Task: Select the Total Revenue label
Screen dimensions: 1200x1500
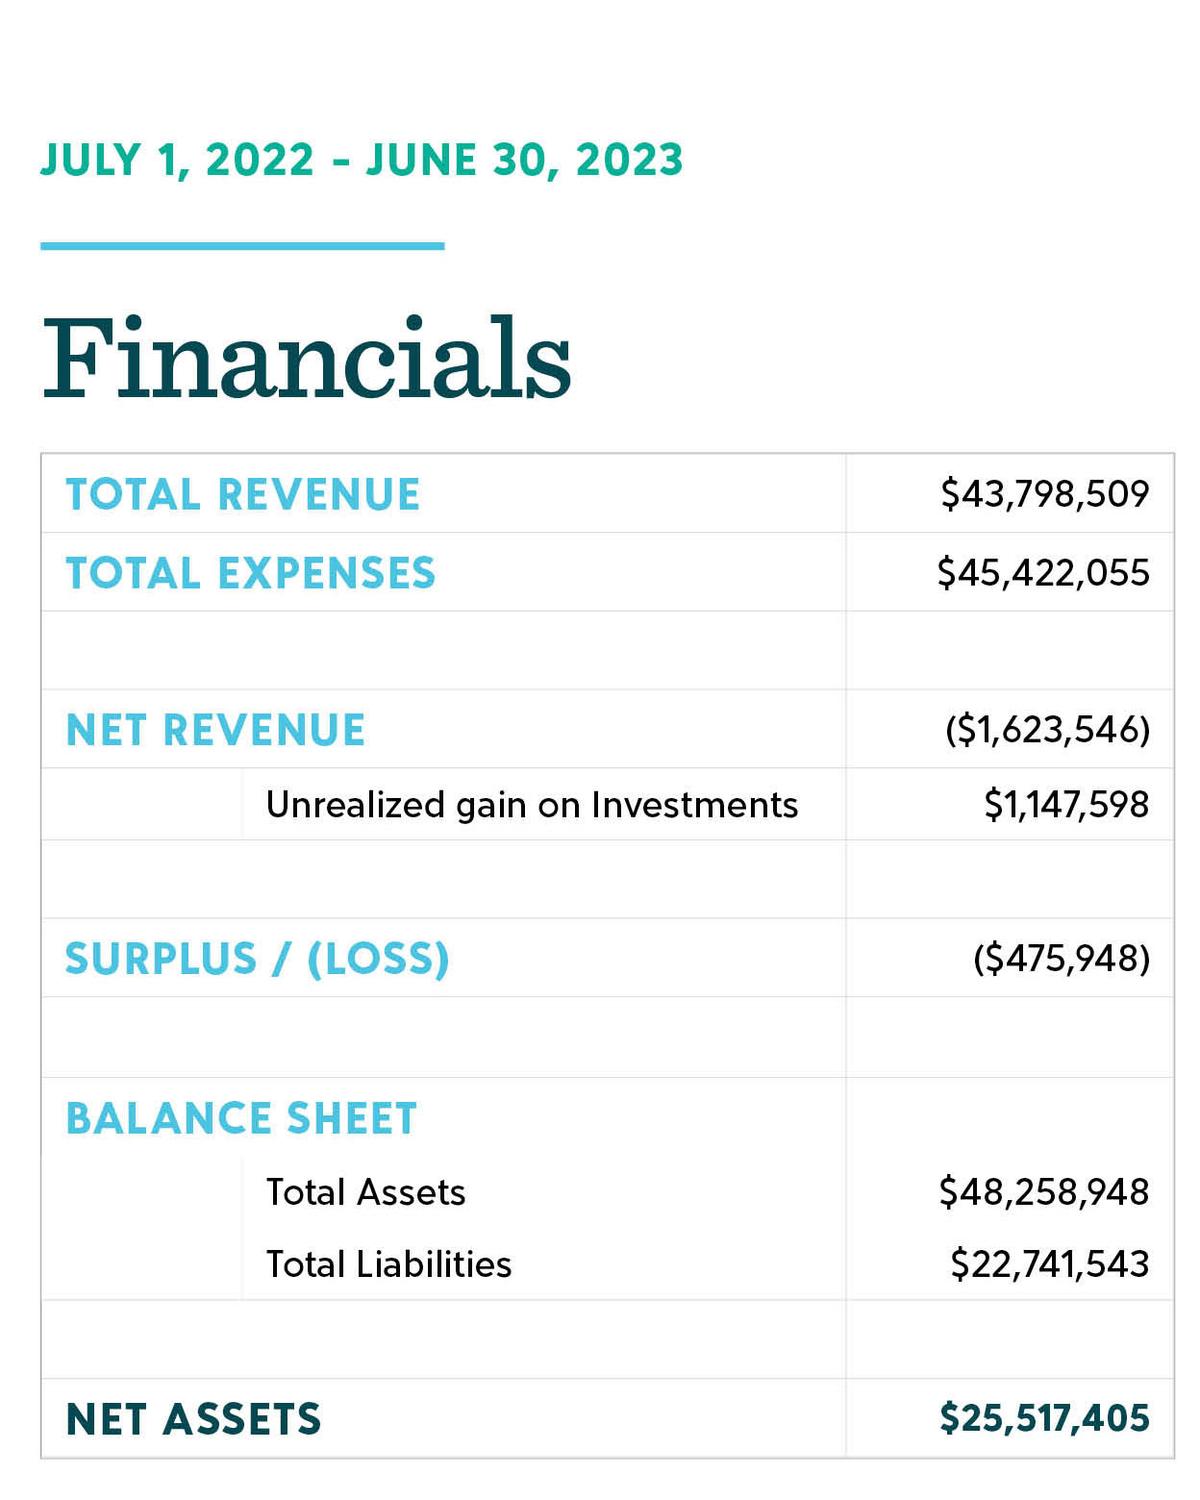Action: pyautogui.click(x=243, y=494)
